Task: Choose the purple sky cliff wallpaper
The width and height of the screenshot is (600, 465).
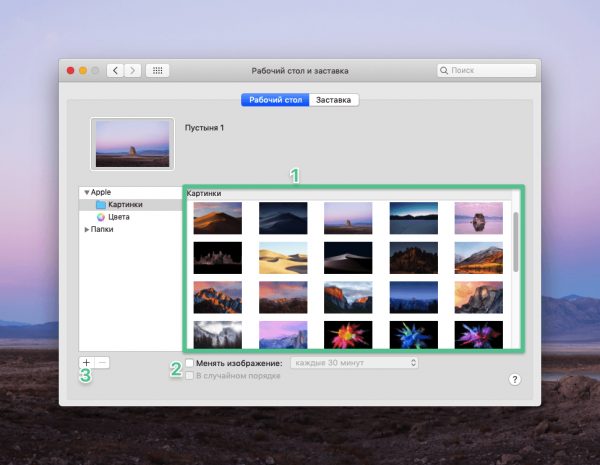Action: (283, 334)
